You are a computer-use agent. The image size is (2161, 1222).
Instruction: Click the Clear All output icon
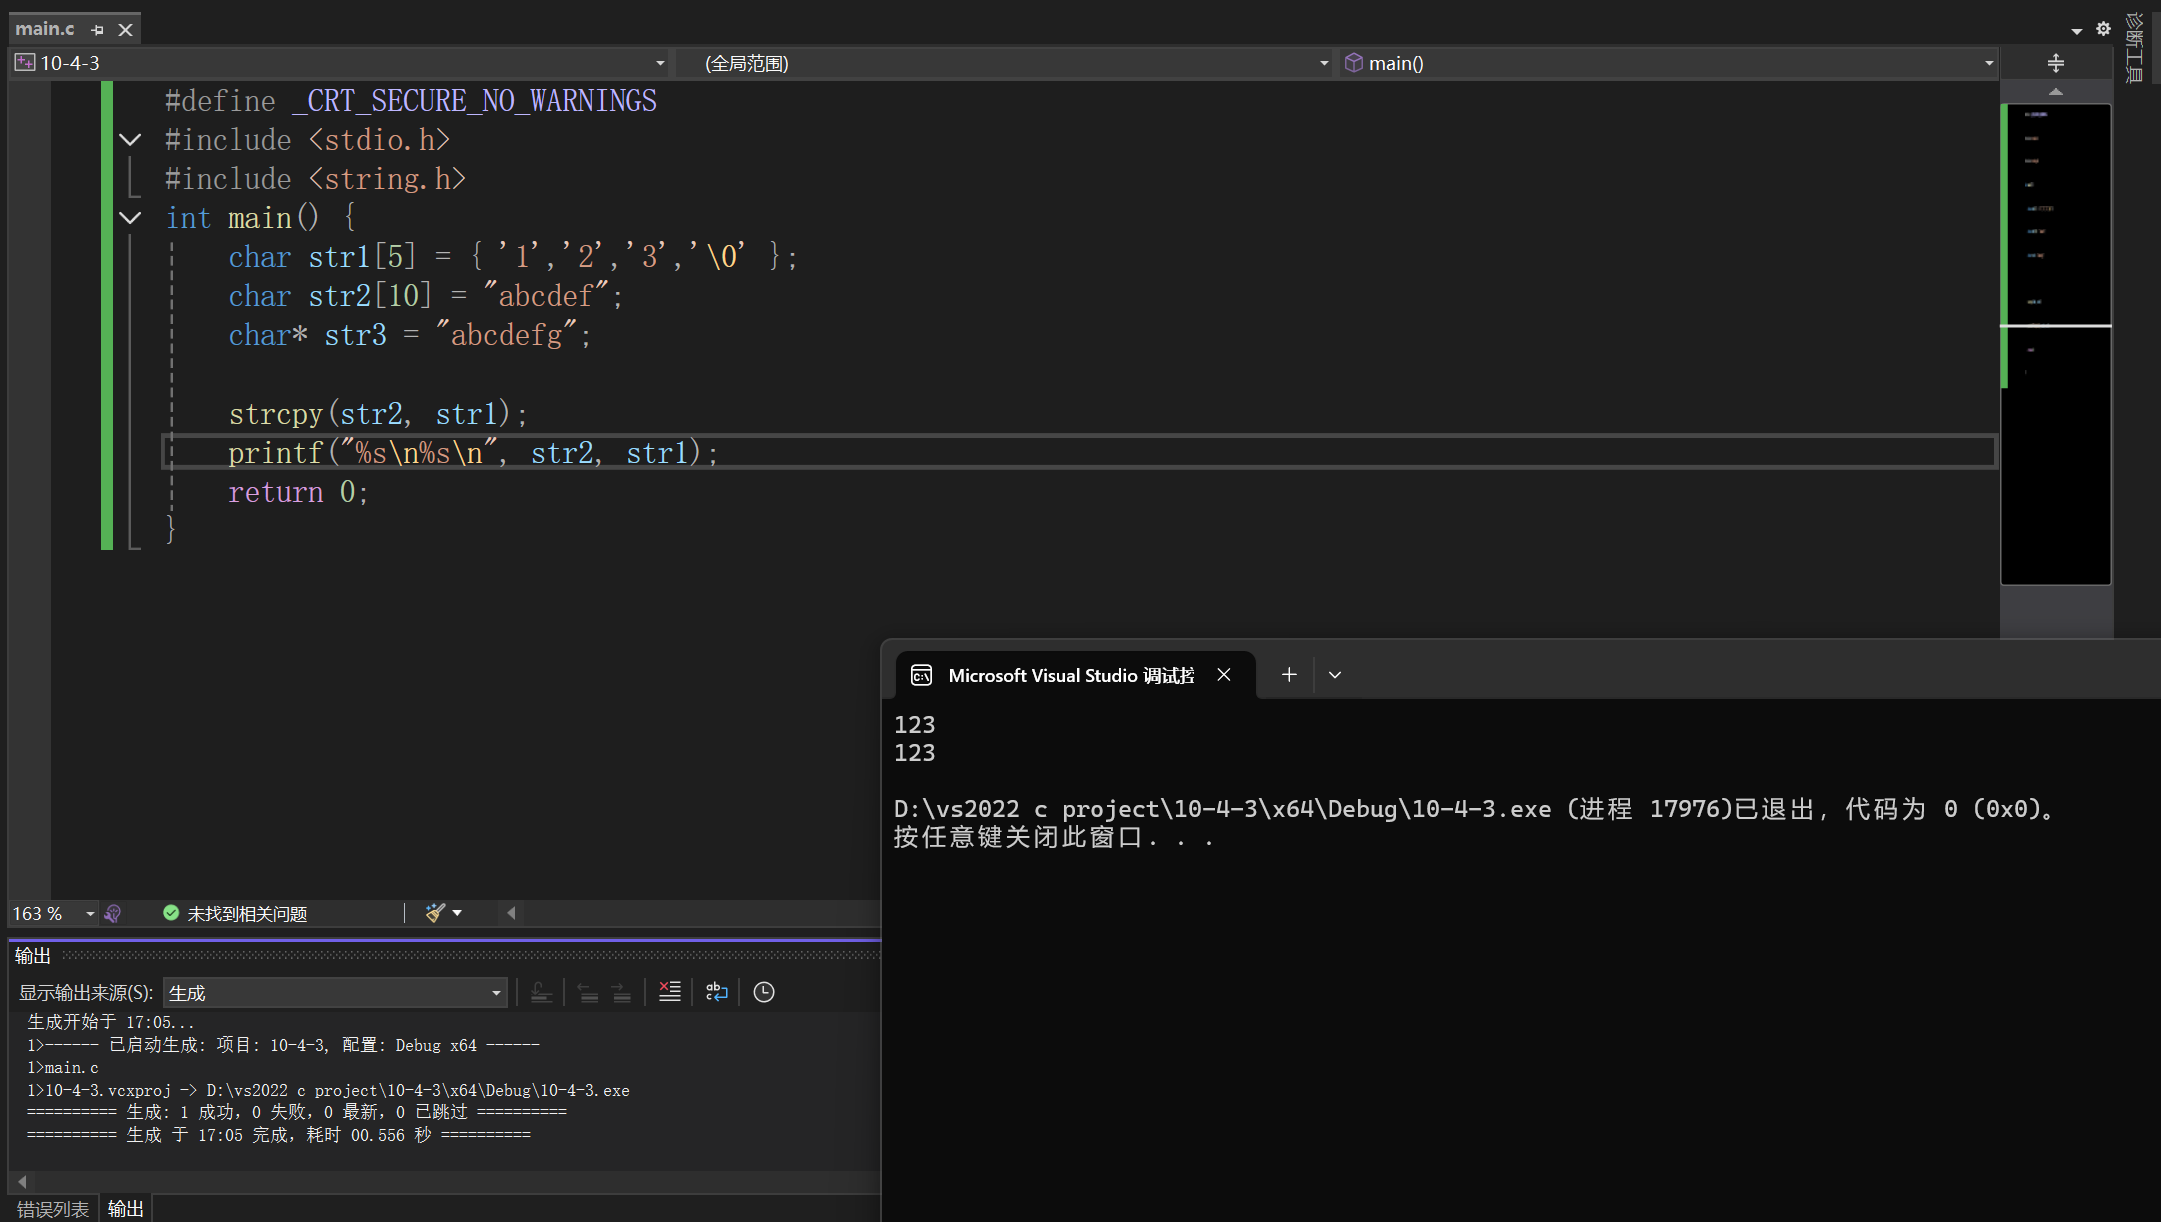point(669,992)
